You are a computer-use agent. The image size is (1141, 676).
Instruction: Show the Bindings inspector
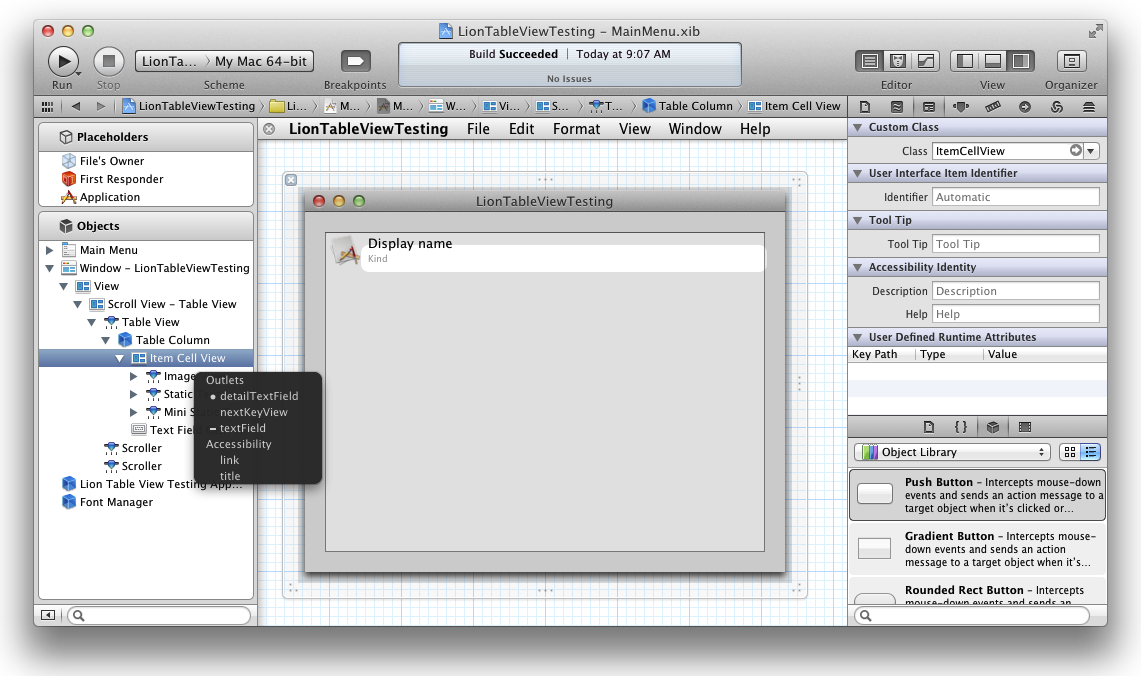tap(1057, 107)
